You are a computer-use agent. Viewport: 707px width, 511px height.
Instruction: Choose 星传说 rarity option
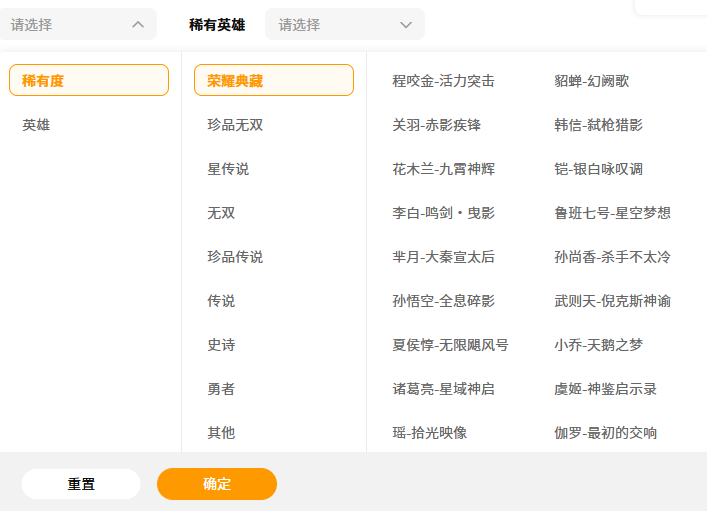point(228,169)
